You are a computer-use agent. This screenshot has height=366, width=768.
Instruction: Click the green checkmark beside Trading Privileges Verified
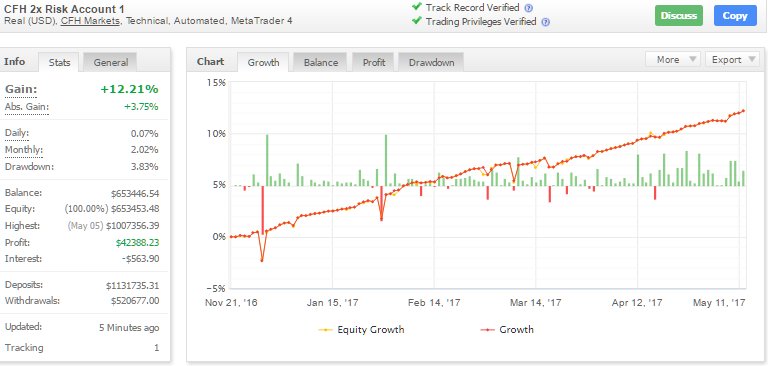click(x=417, y=21)
